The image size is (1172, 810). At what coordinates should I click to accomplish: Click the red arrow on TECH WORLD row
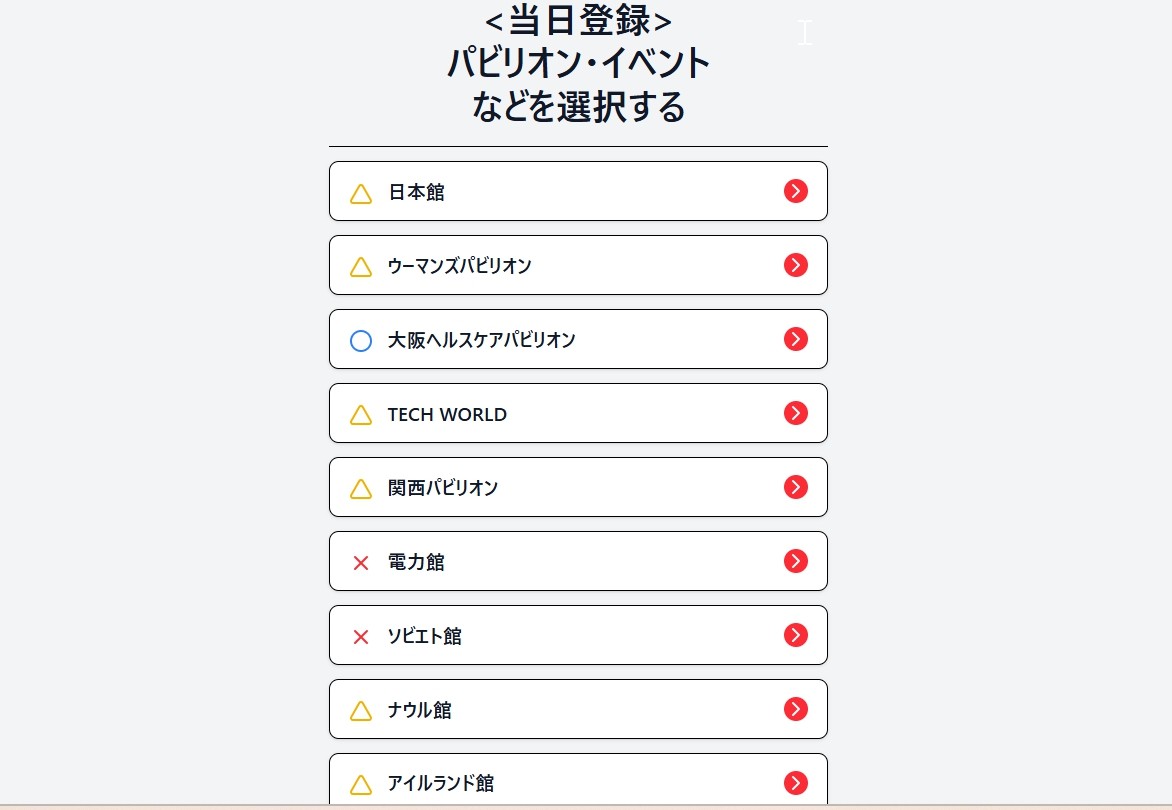(796, 413)
